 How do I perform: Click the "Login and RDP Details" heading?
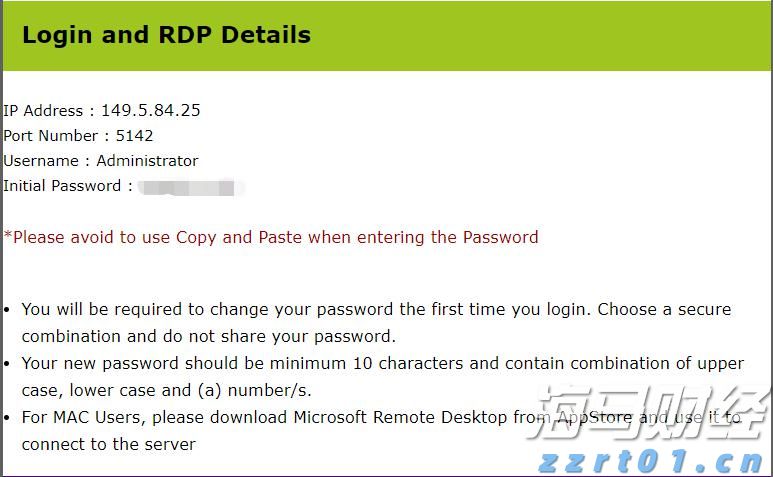click(x=166, y=35)
